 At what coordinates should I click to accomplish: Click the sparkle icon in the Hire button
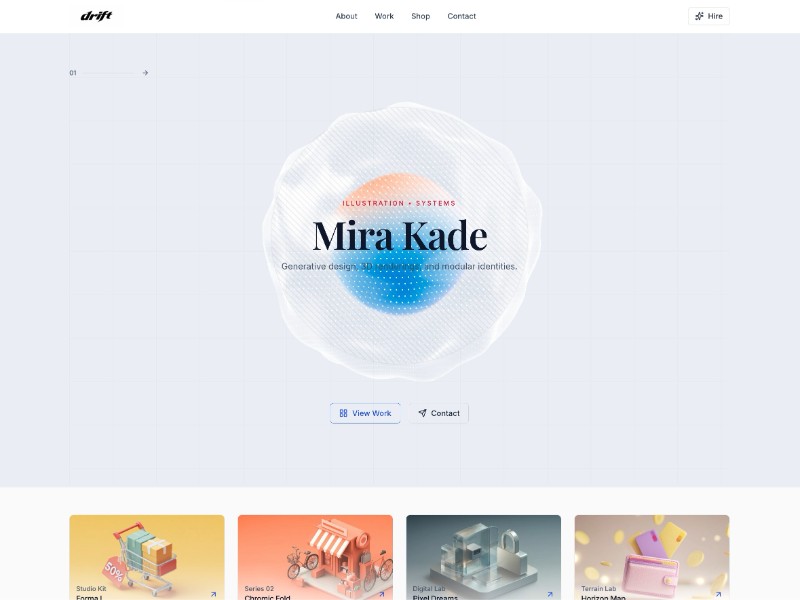[699, 16]
